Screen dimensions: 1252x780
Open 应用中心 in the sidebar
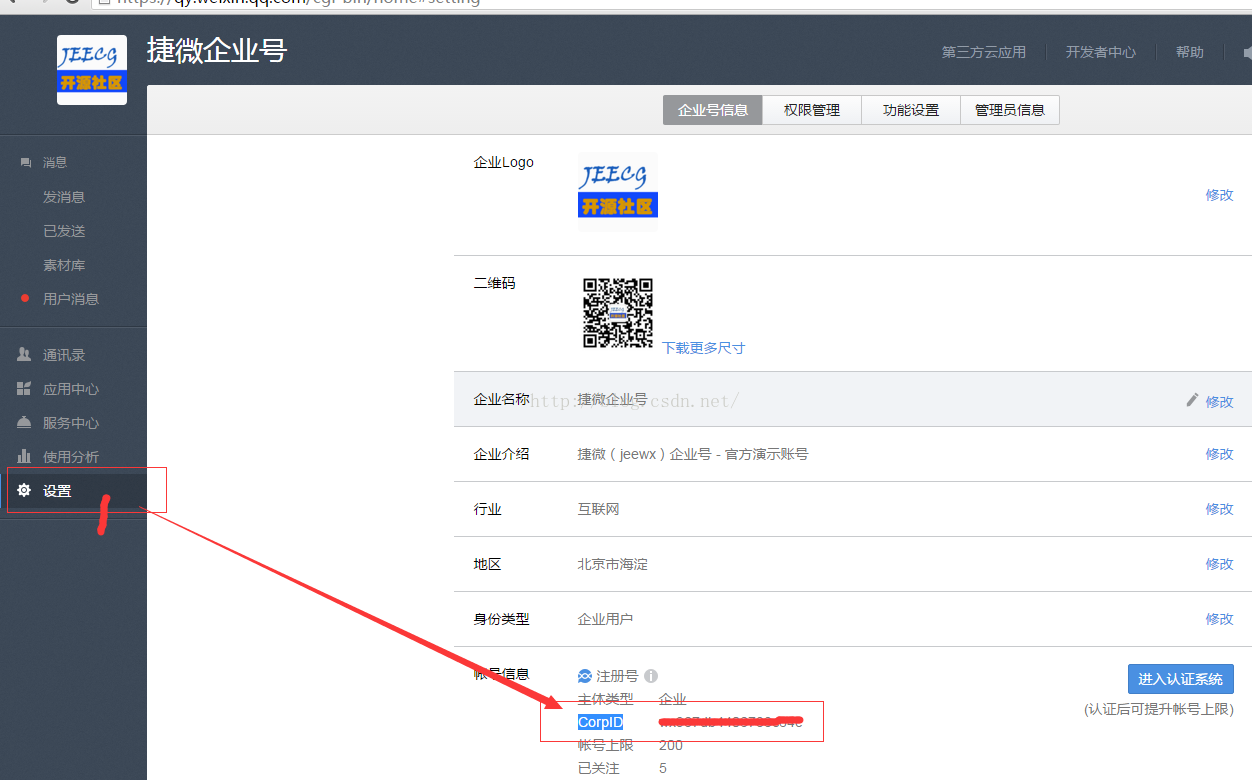71,389
